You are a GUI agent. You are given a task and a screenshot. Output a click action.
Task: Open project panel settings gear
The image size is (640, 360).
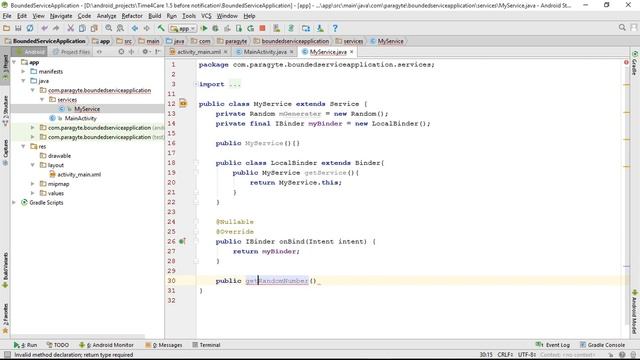coord(145,52)
